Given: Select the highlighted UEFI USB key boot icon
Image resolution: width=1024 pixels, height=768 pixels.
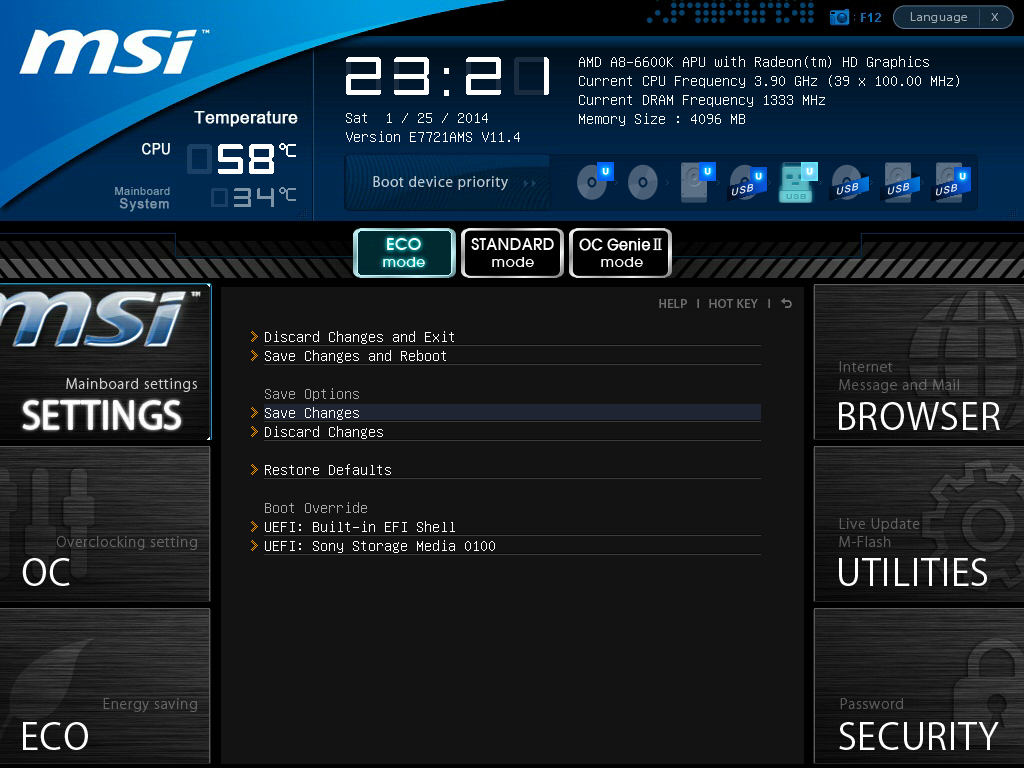Looking at the screenshot, I should click(x=797, y=182).
